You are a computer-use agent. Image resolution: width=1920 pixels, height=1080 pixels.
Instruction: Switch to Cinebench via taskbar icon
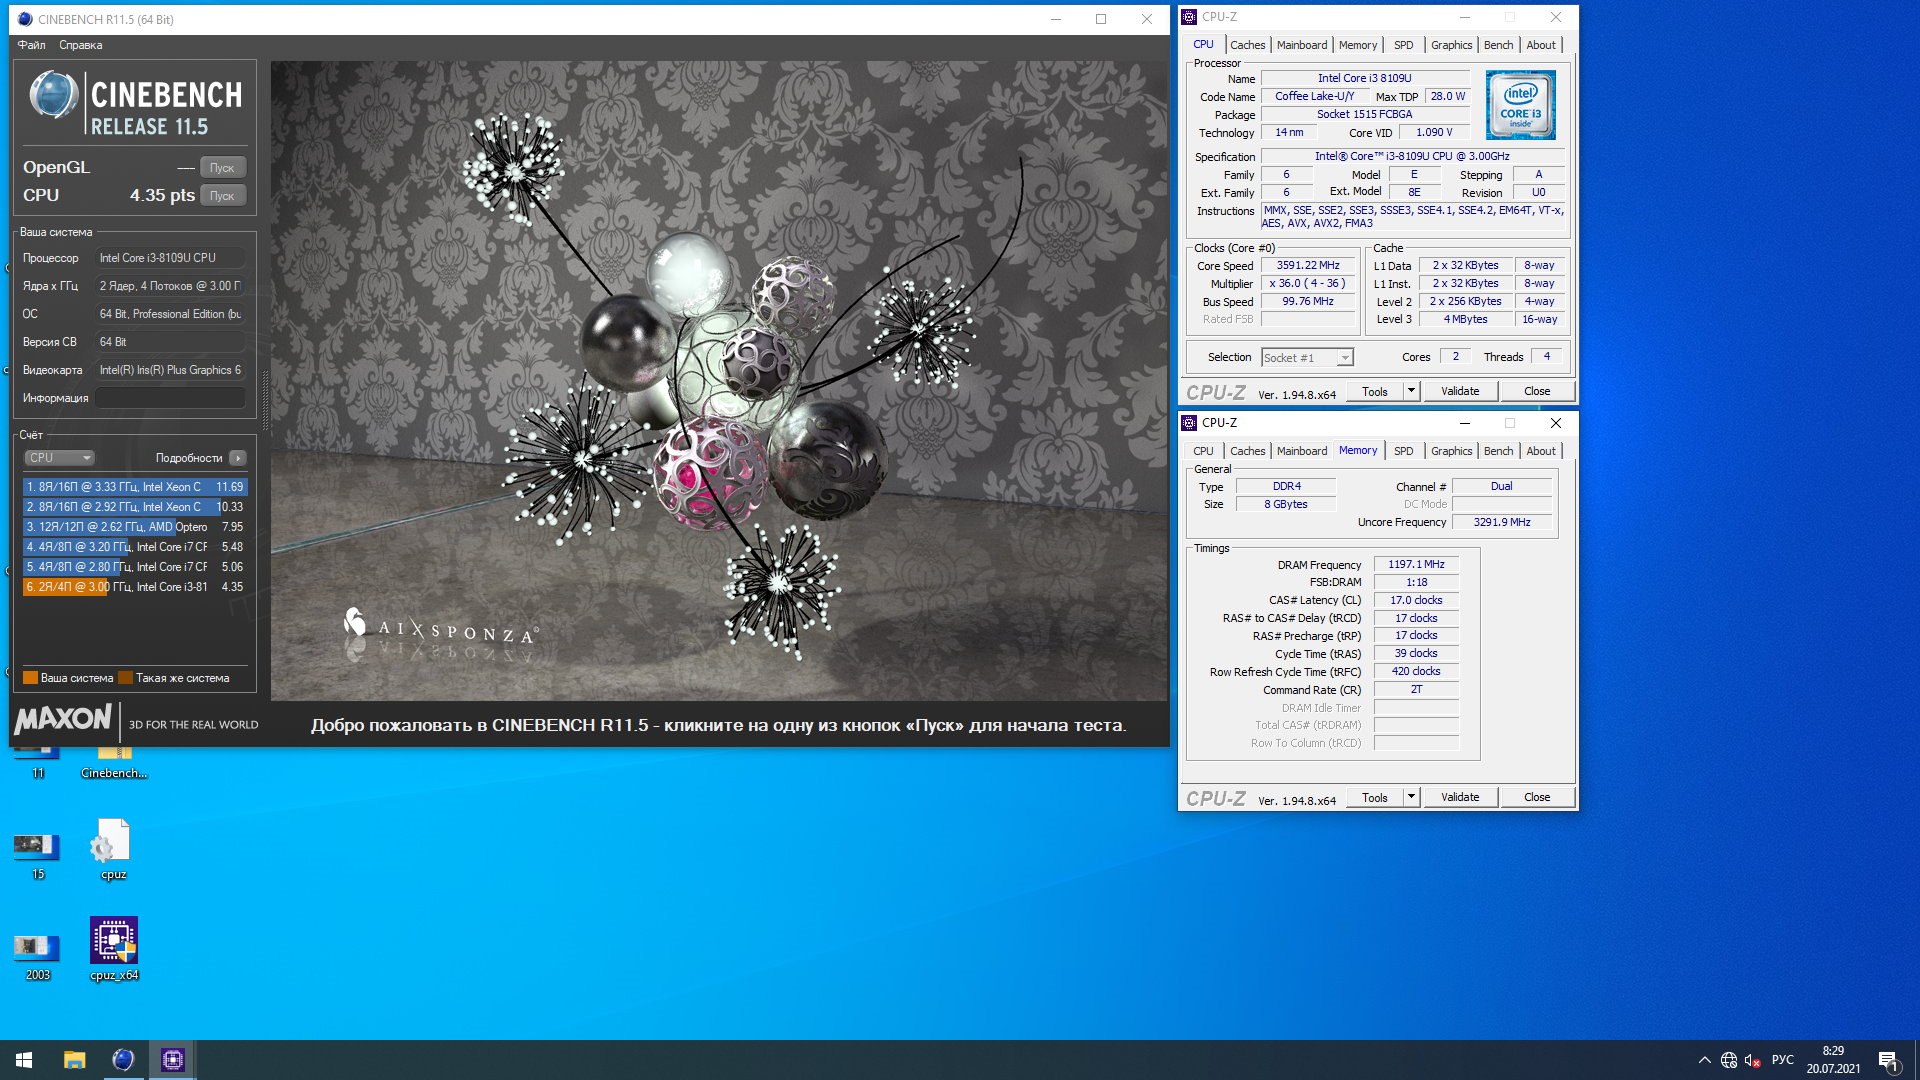[x=123, y=1060]
